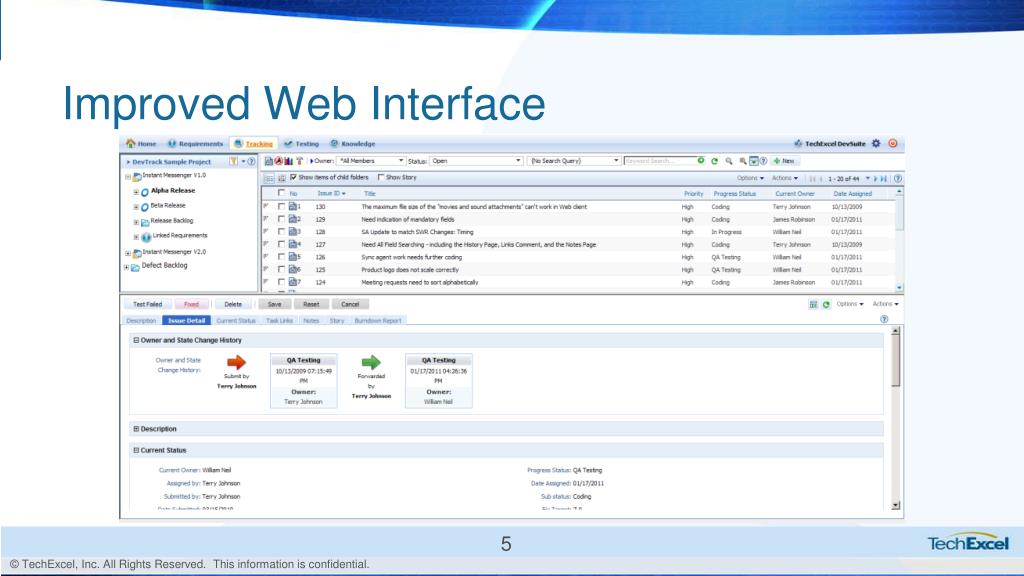Open the '(No Search Query)' dropdown
This screenshot has width=1024, height=576.
pos(573,161)
